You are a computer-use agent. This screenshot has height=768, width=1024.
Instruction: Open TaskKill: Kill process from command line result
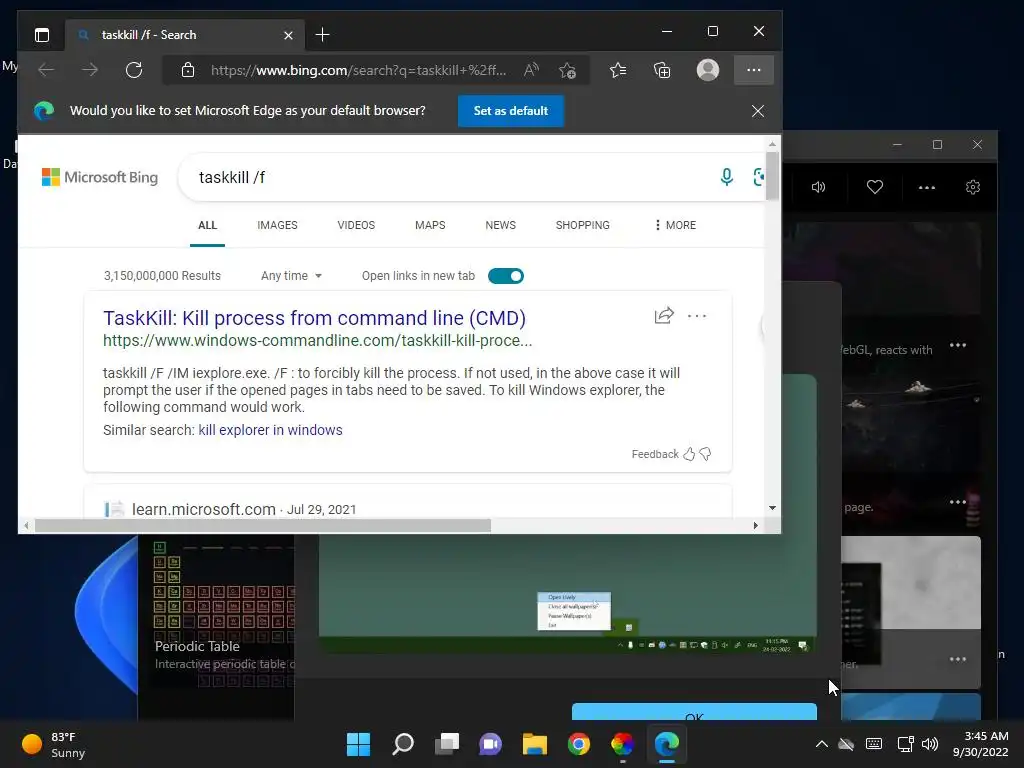pyautogui.click(x=314, y=318)
